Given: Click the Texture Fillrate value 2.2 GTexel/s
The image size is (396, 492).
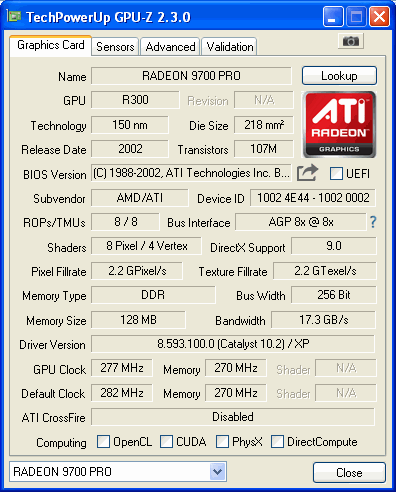Looking at the screenshot, I should point(325,271).
